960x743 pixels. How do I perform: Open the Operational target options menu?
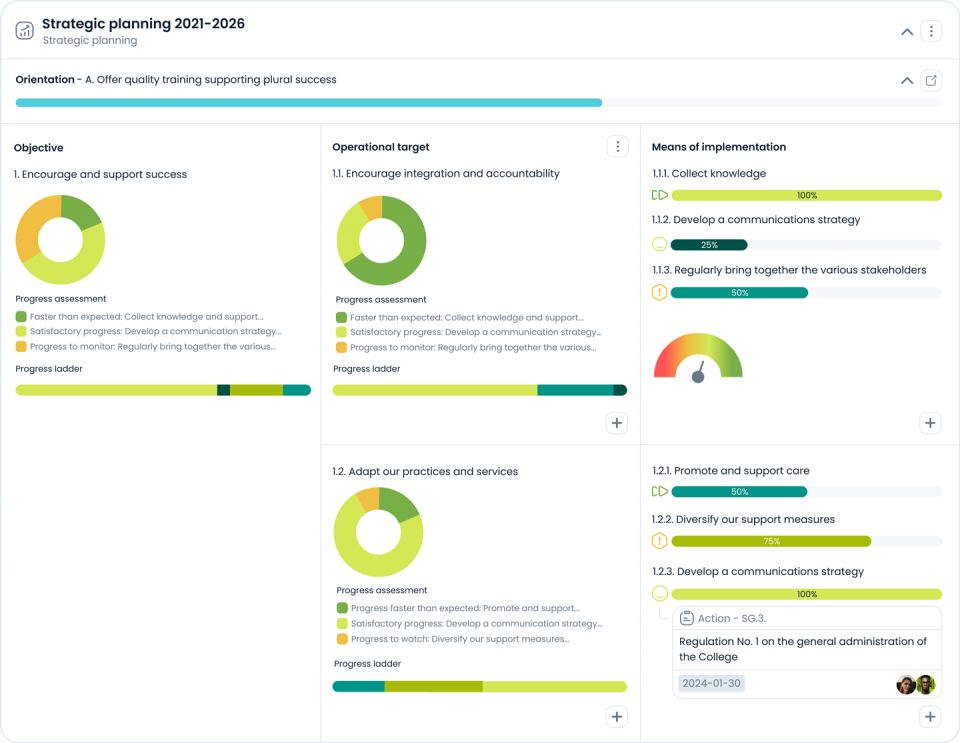pos(617,146)
